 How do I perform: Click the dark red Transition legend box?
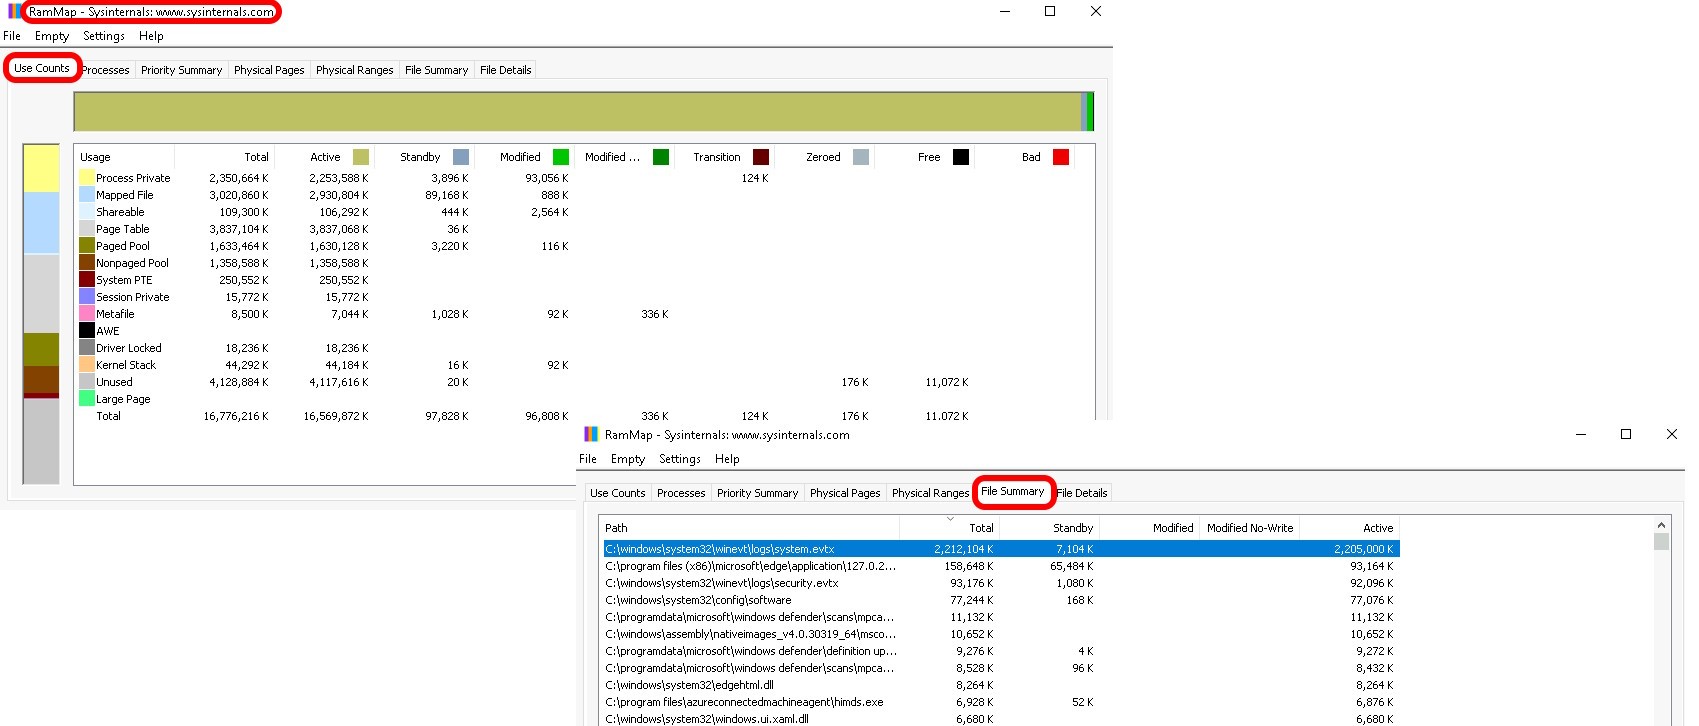click(x=761, y=157)
